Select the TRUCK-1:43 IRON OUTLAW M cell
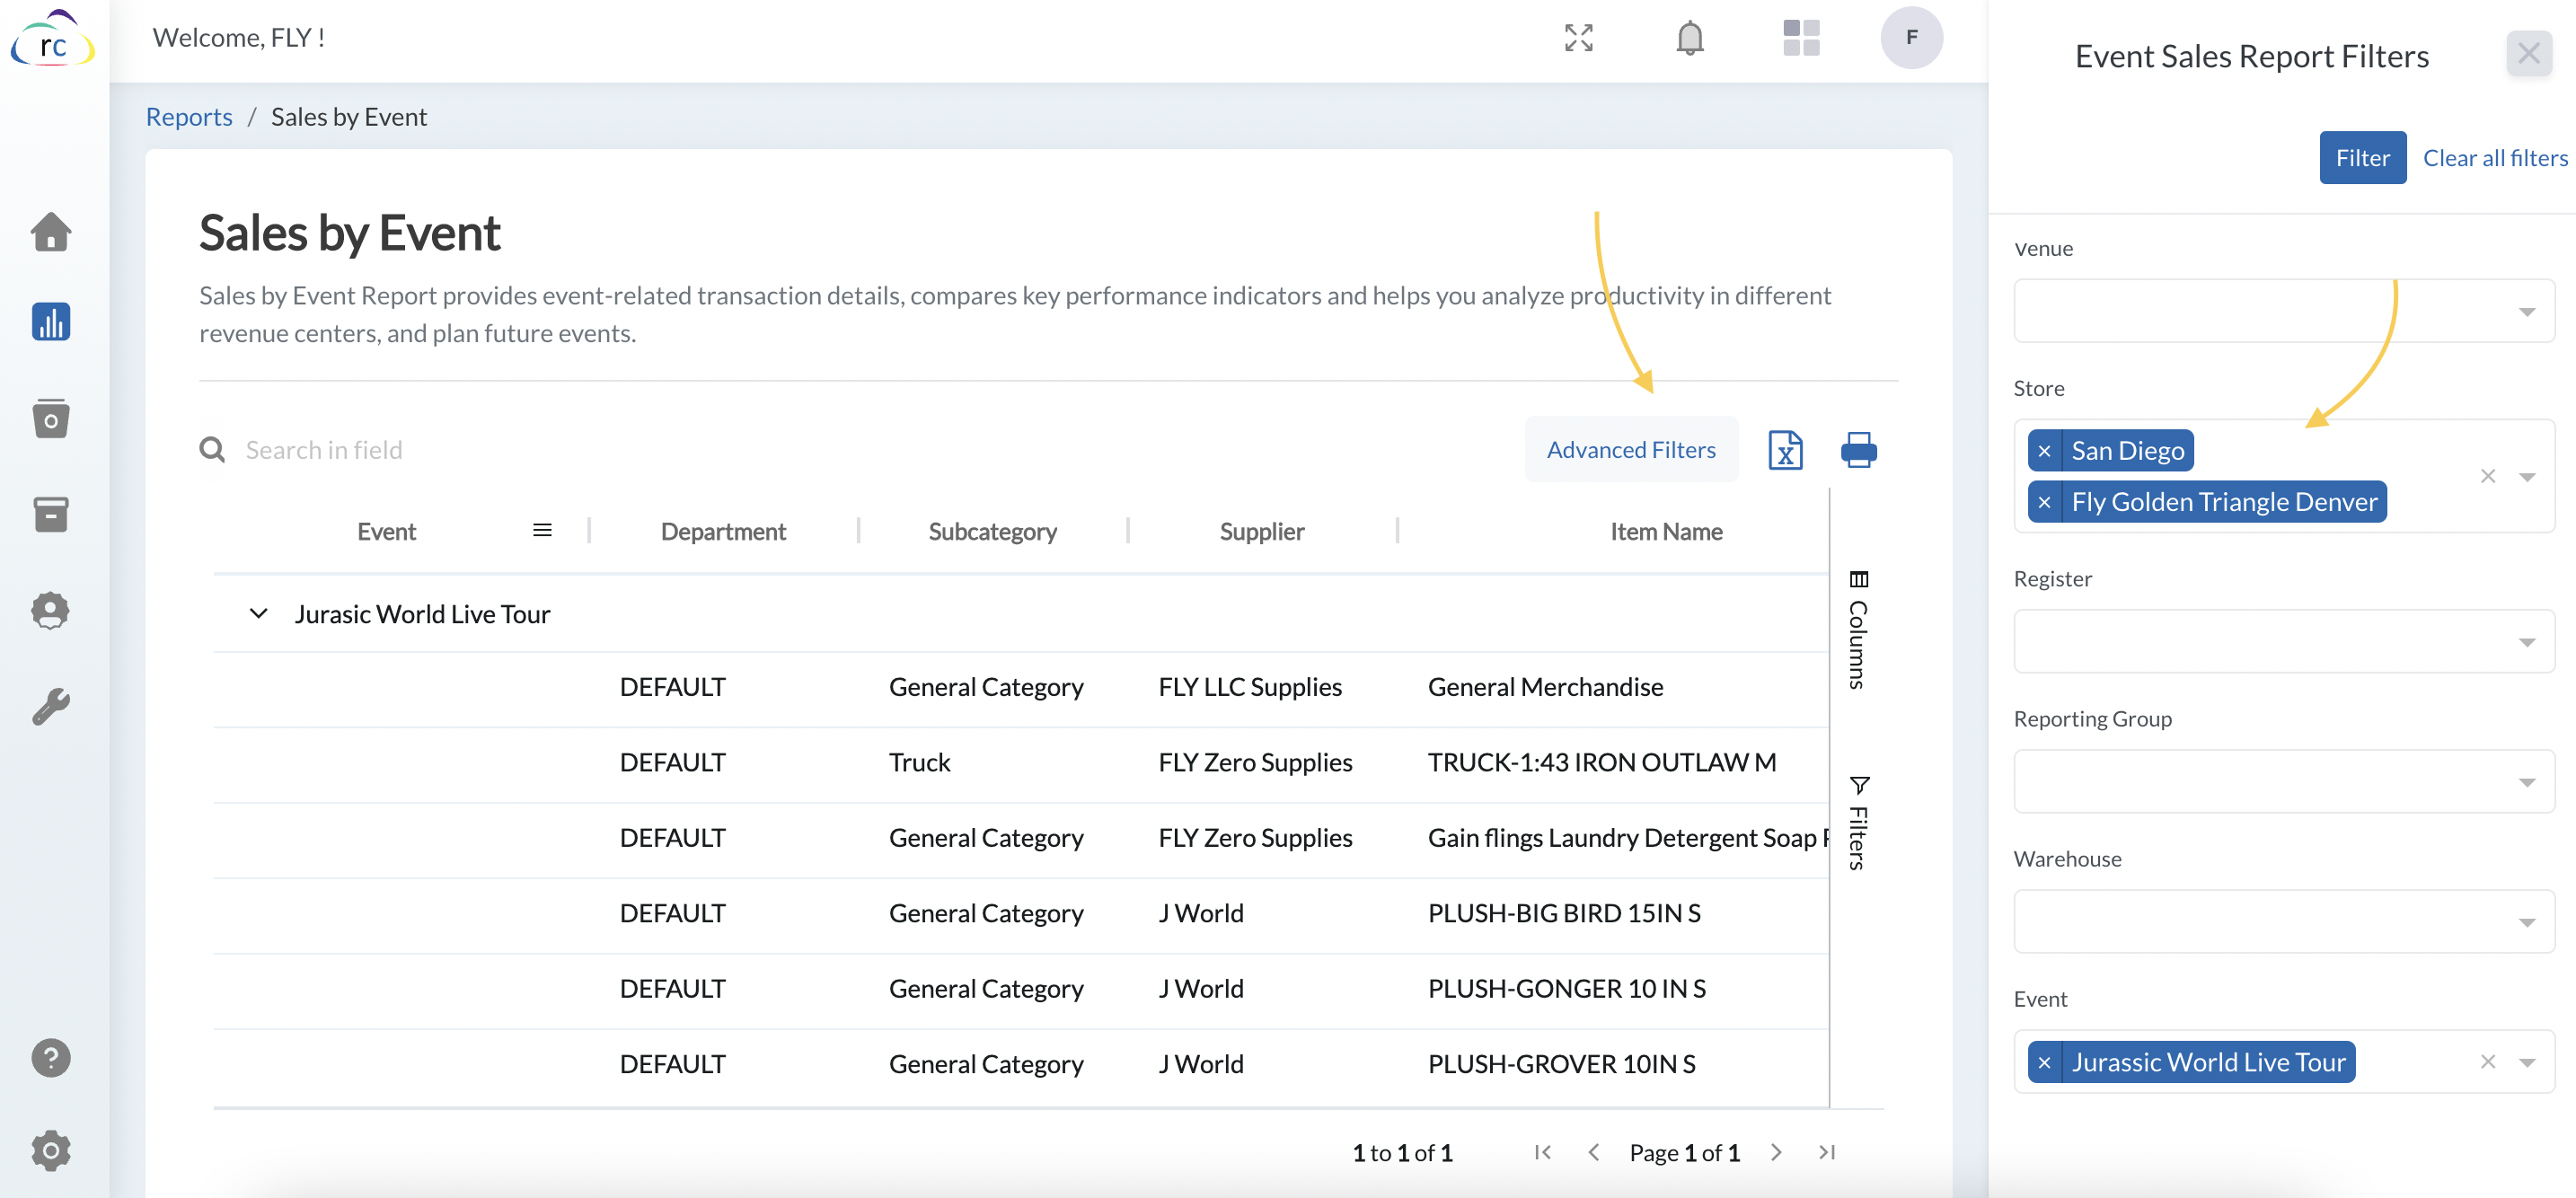Screen dimensions: 2576x1198 click(1602, 762)
